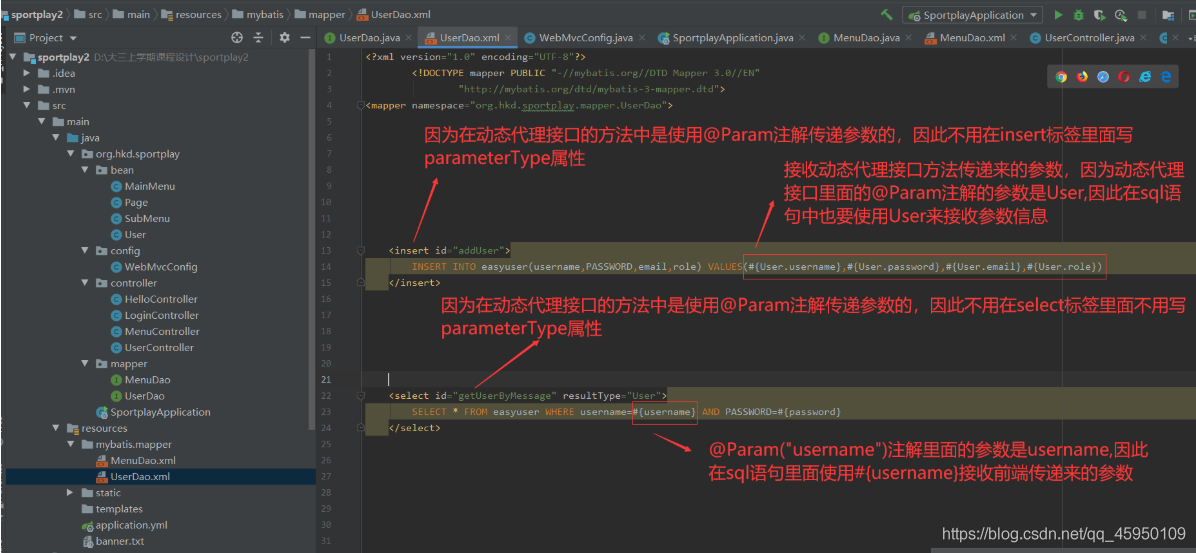Click fold marker beside select tag
1196x553 pixels.
coord(361,395)
